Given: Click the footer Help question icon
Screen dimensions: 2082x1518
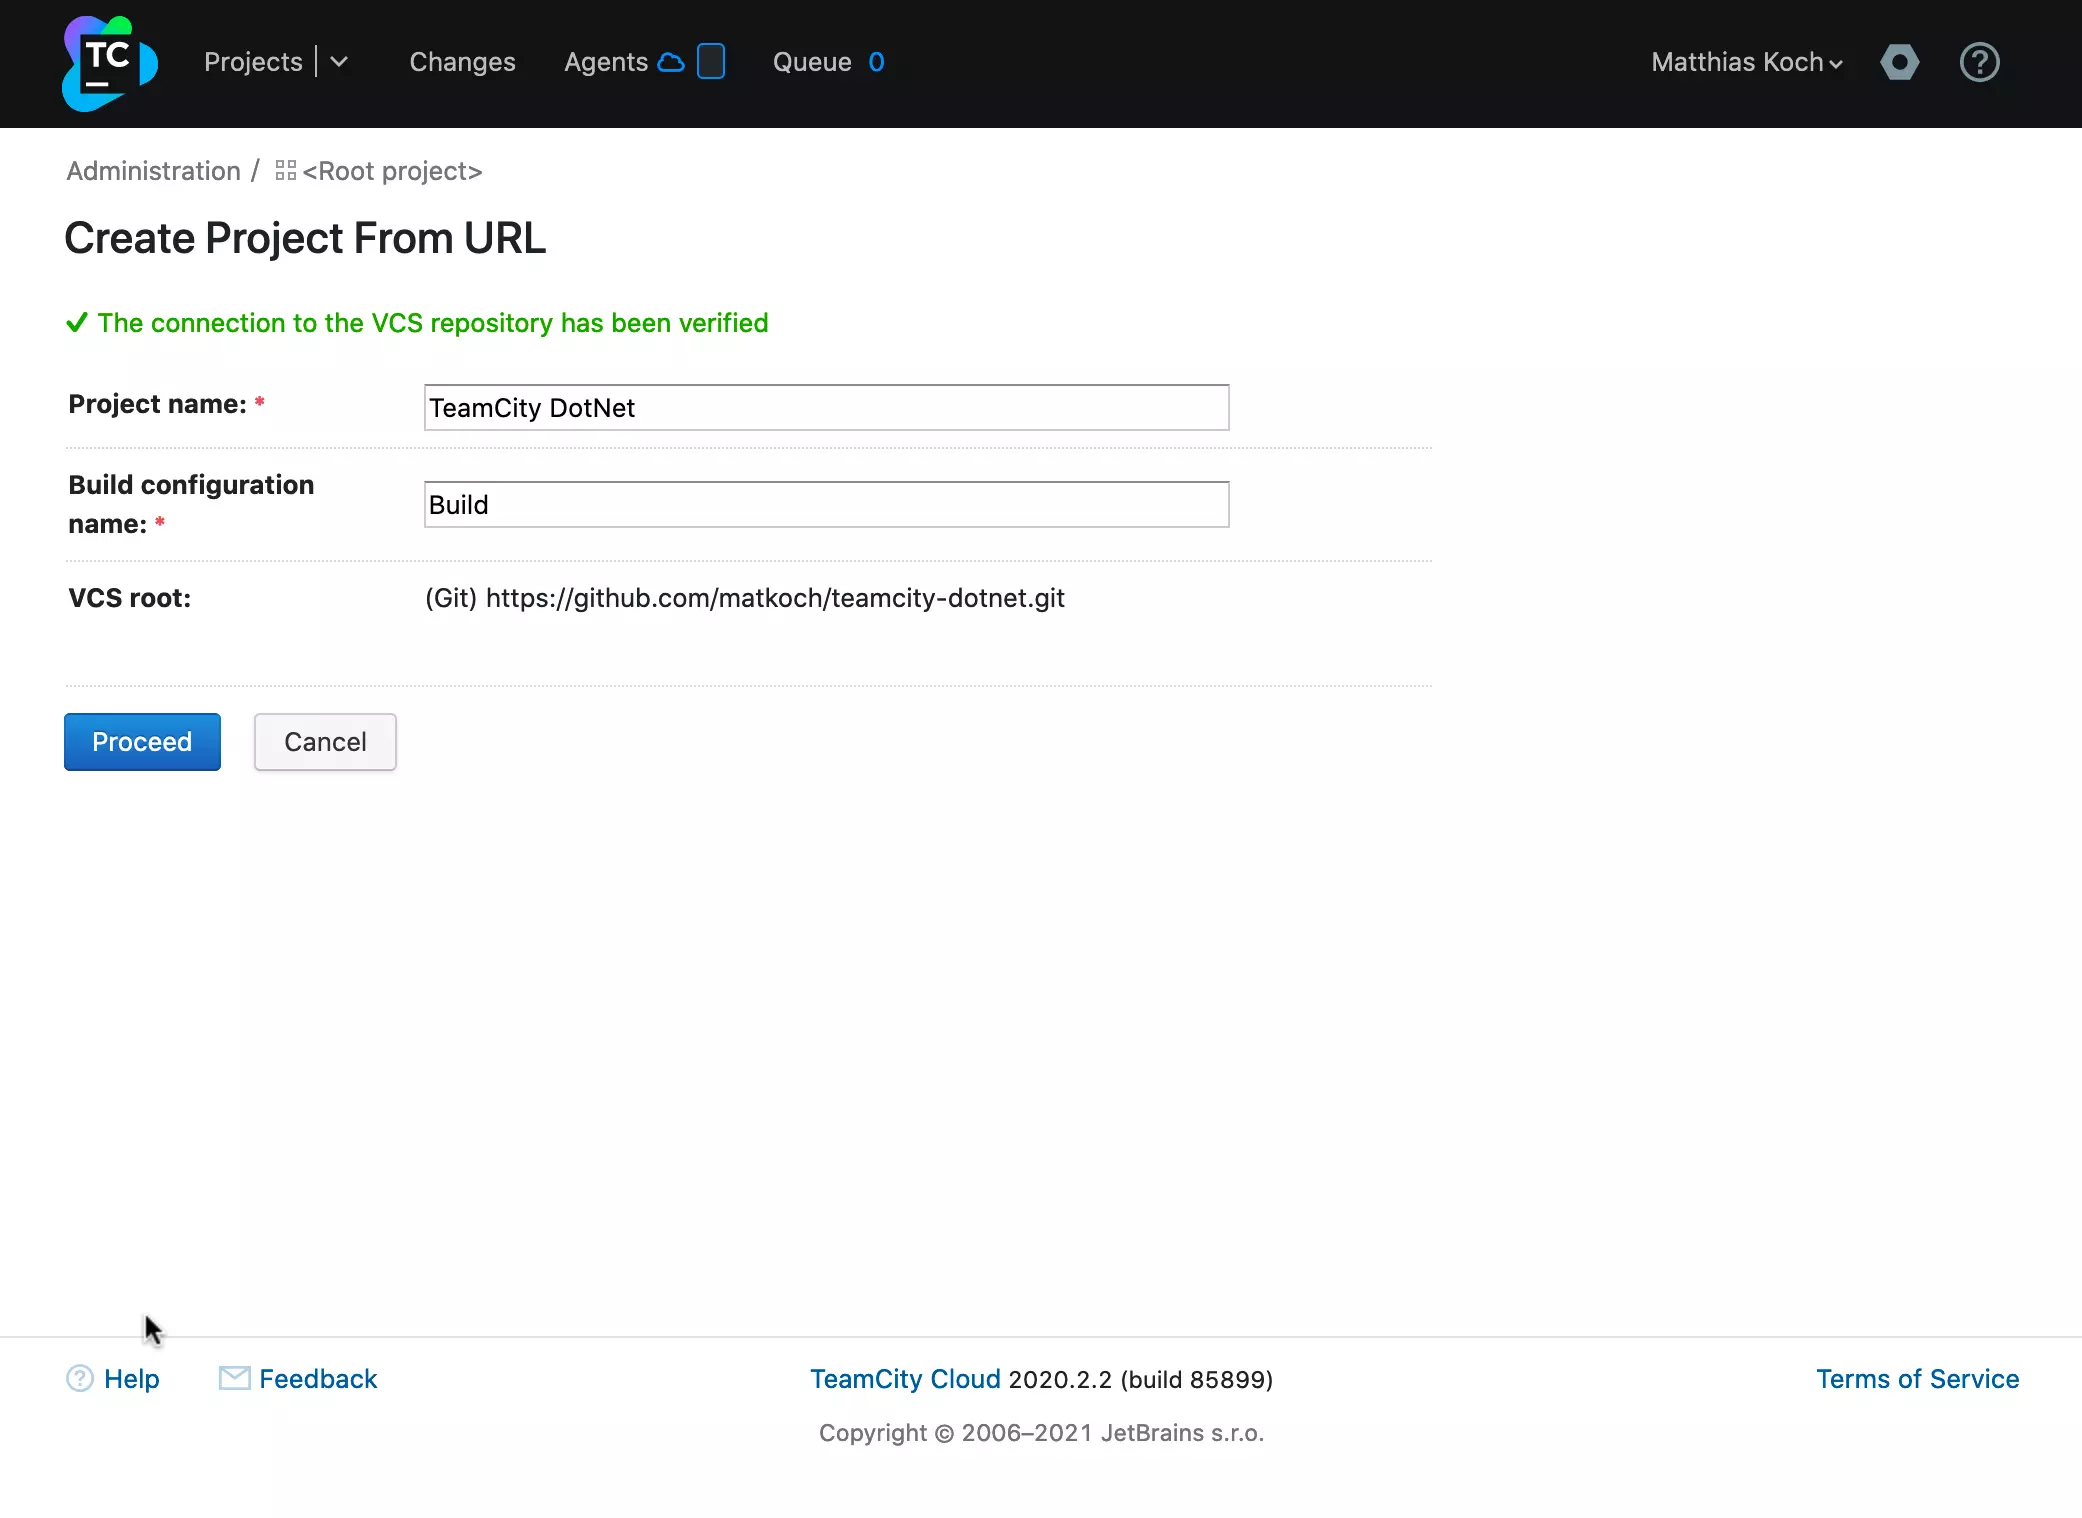Looking at the screenshot, I should 80,1379.
